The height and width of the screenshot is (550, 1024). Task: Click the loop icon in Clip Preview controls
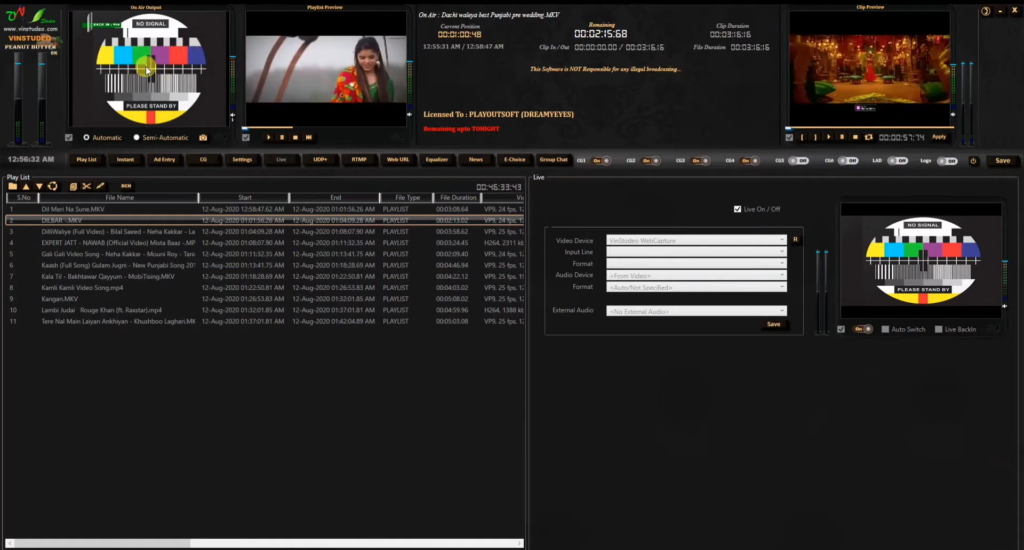pos(868,137)
